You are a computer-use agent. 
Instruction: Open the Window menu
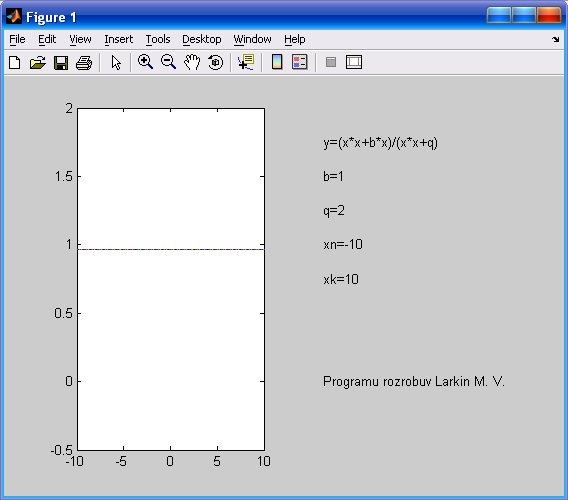coord(252,39)
